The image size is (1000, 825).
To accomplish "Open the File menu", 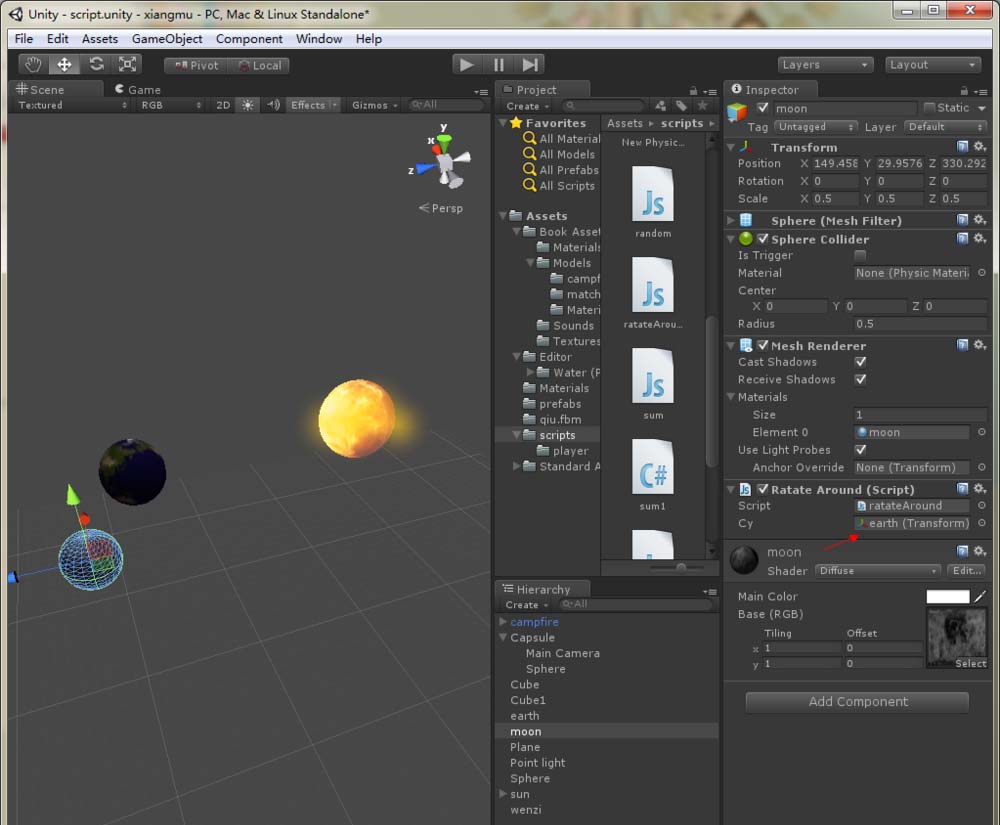I will 24,39.
